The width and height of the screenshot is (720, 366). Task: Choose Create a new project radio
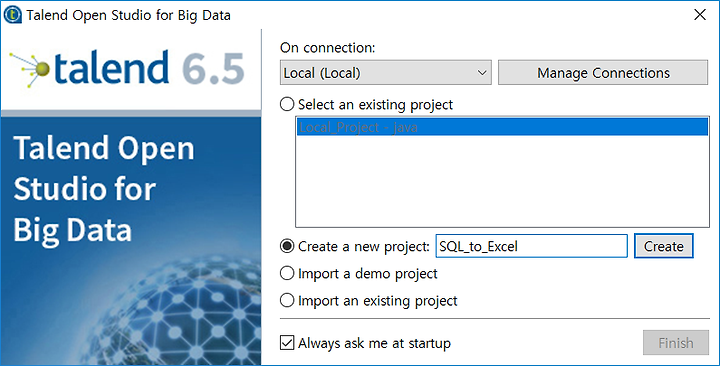point(287,246)
